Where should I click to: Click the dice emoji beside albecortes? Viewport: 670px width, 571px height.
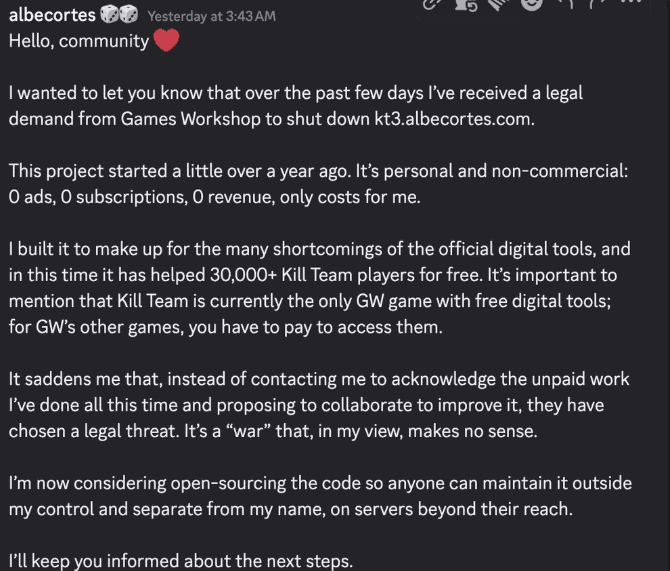[x=119, y=14]
